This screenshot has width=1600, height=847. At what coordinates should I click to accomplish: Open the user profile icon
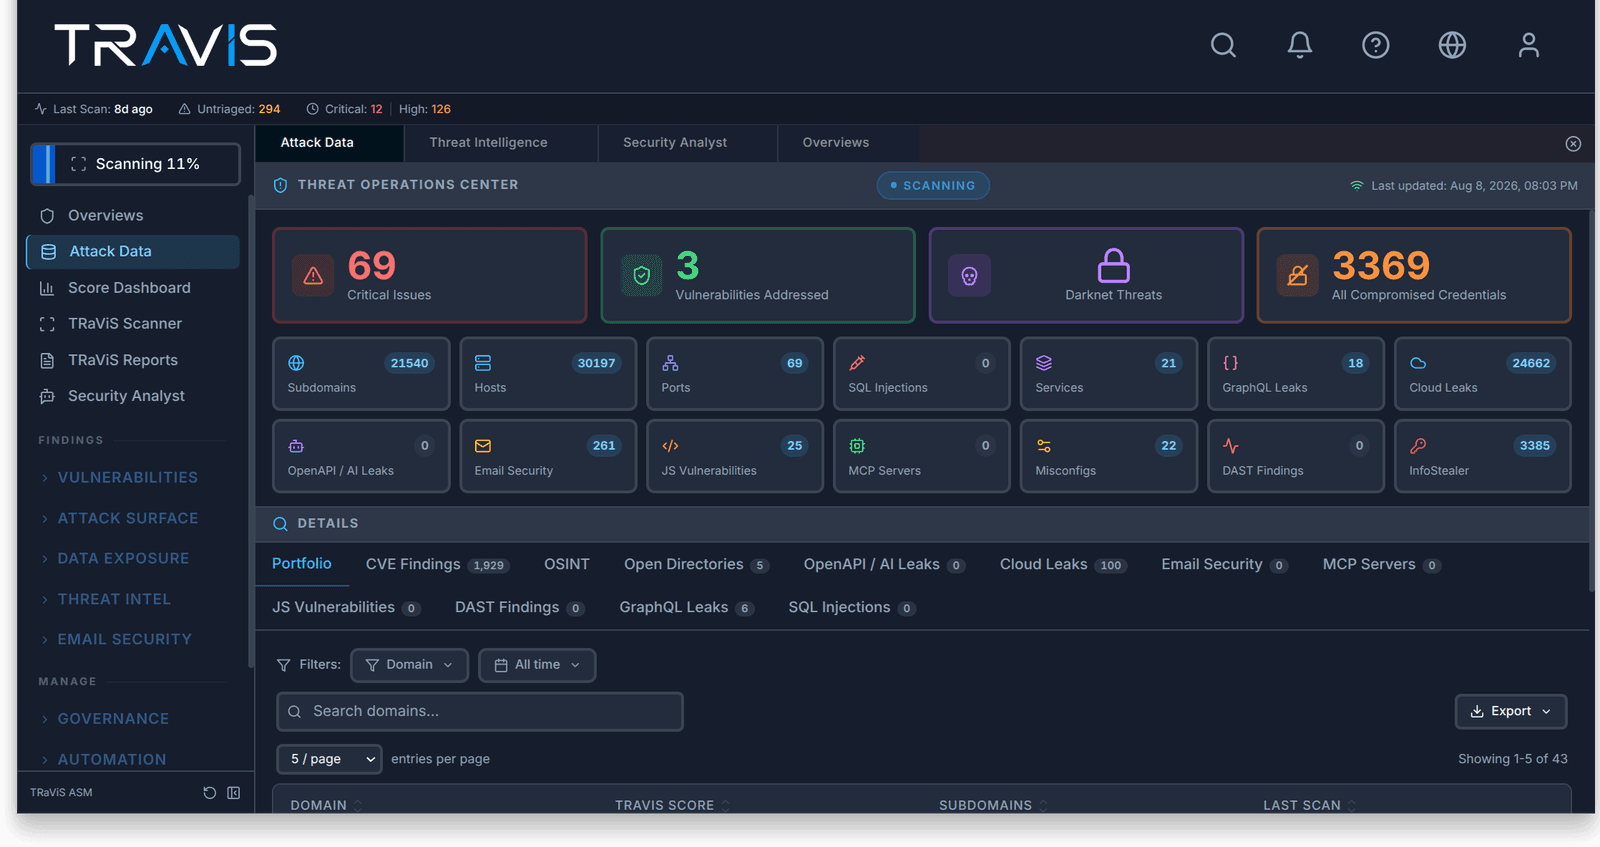(x=1528, y=45)
